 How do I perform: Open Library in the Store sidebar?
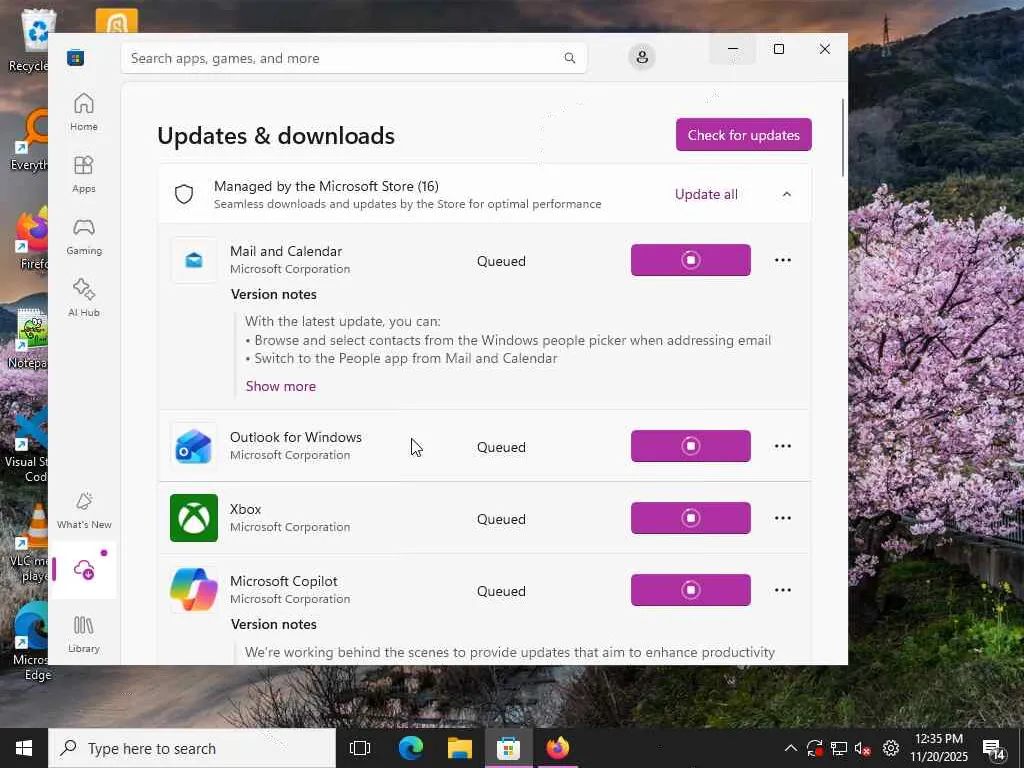(x=84, y=634)
